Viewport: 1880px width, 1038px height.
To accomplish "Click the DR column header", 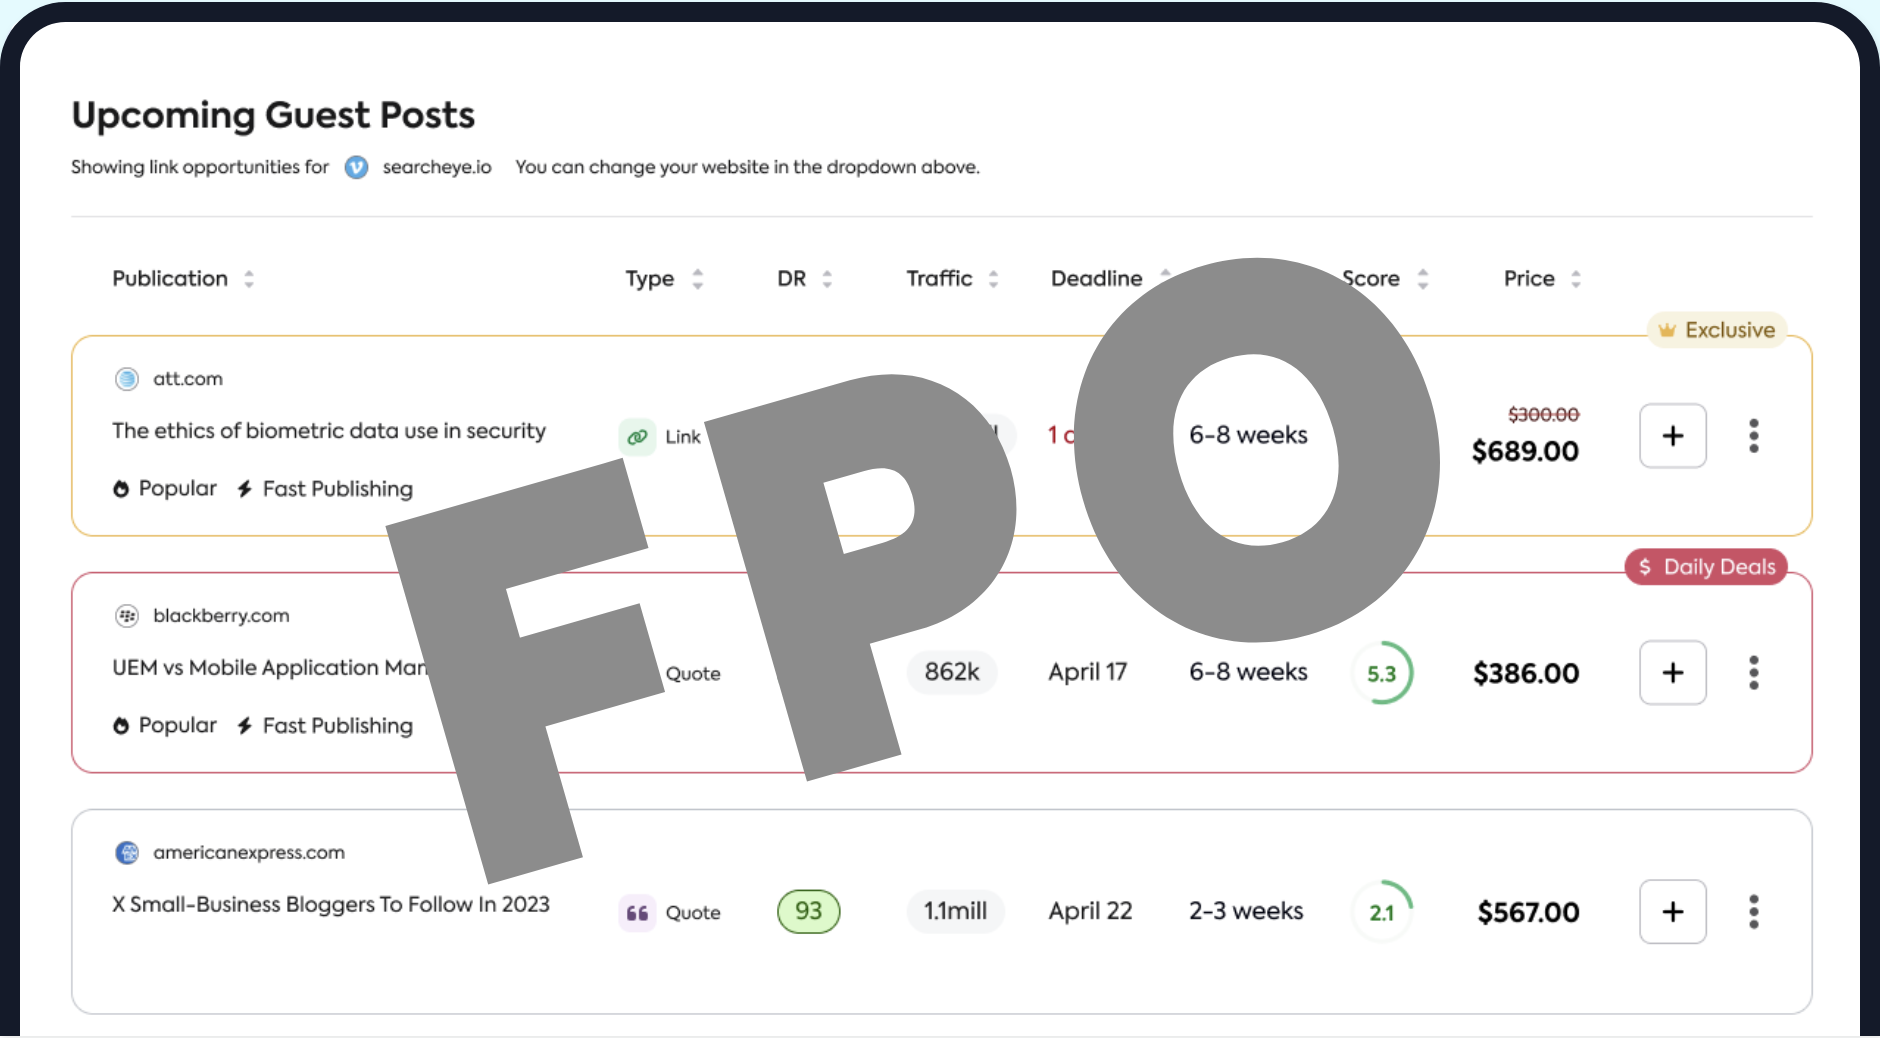I will (792, 279).
